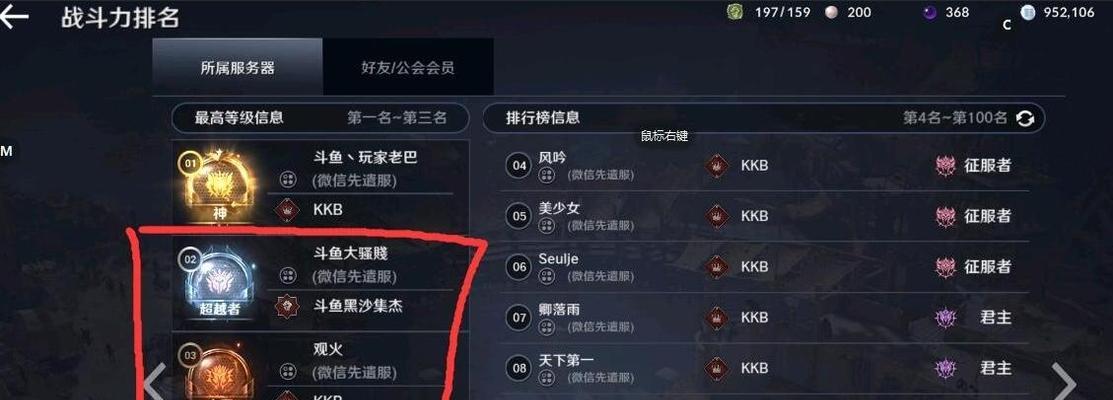
Task: Refresh the ranking list with circular arrows icon
Action: tap(1025, 118)
